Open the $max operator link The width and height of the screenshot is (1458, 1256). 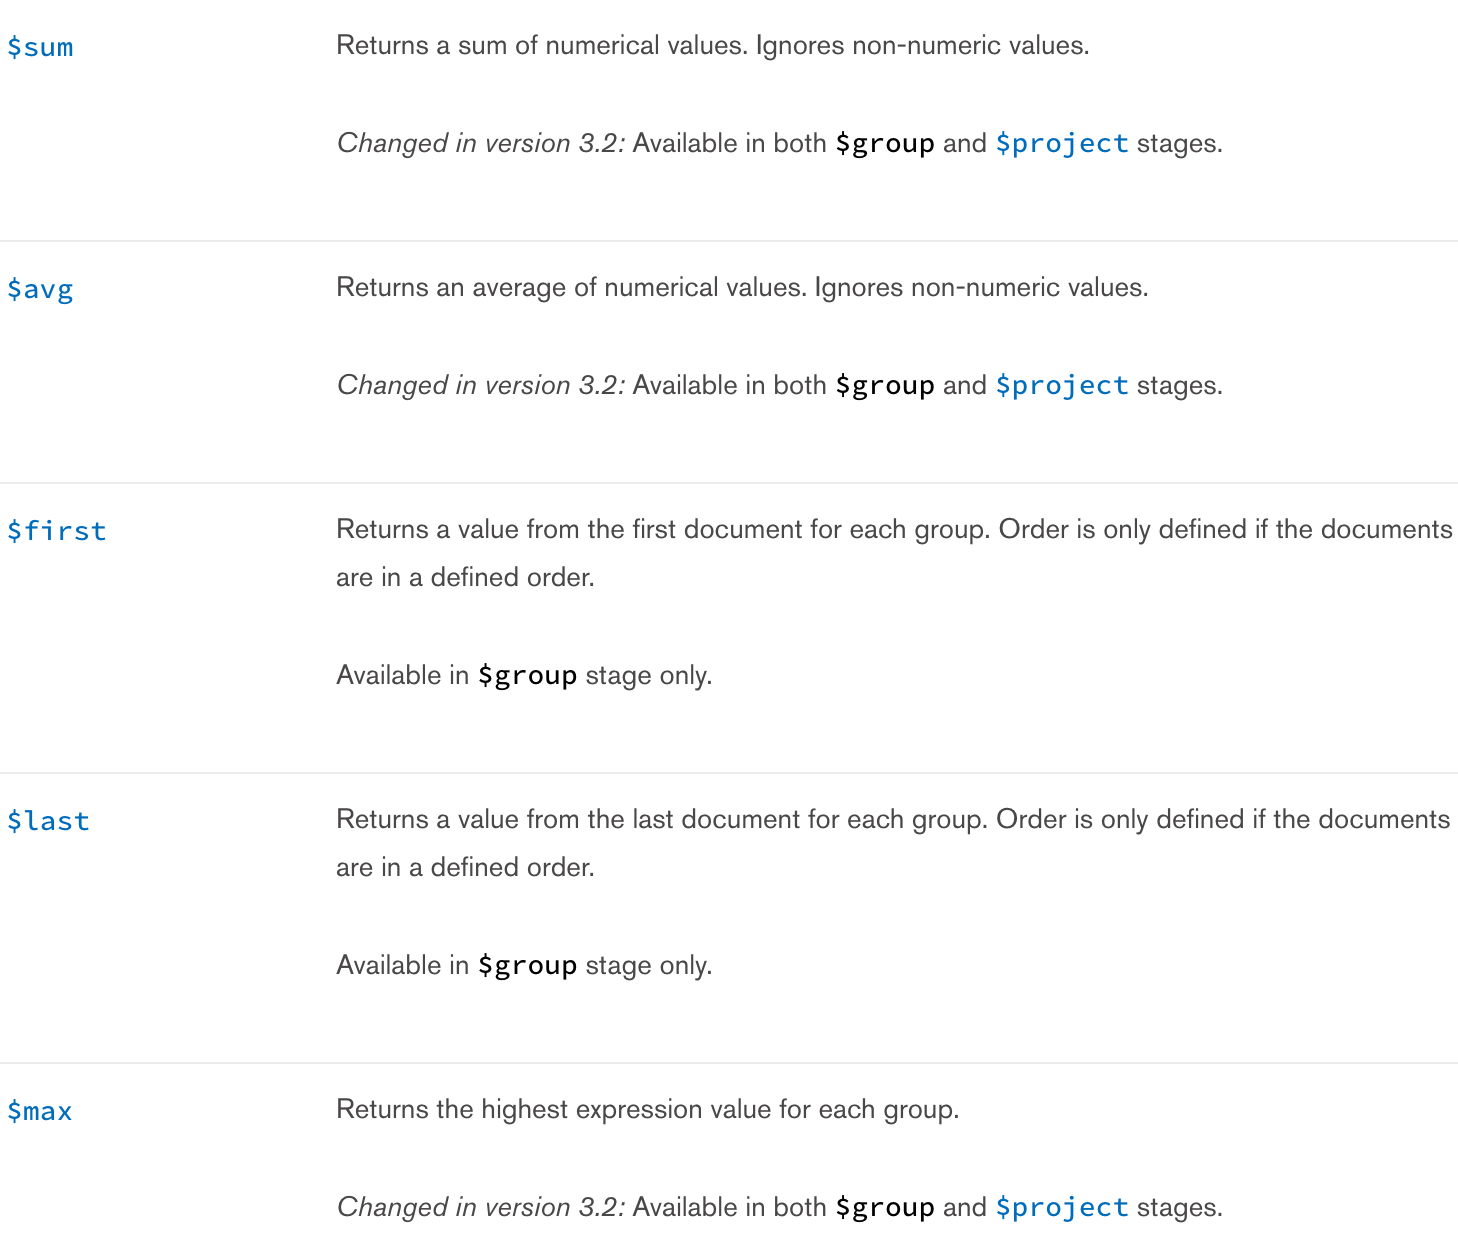point(40,1111)
